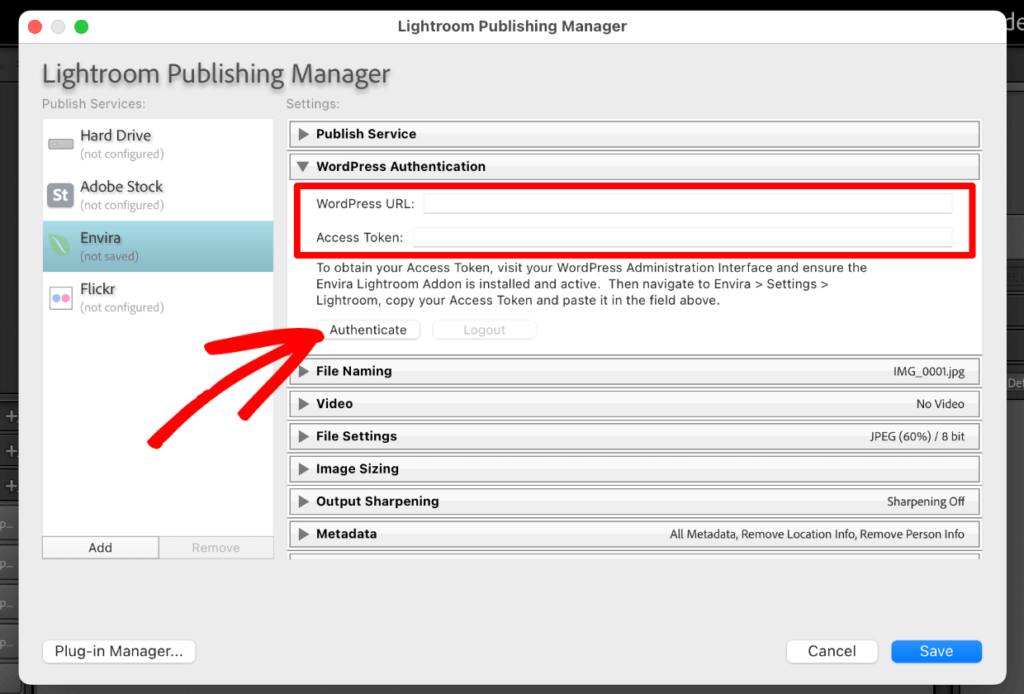
Task: Select the Hard Drive drive icon
Action: (x=61, y=144)
